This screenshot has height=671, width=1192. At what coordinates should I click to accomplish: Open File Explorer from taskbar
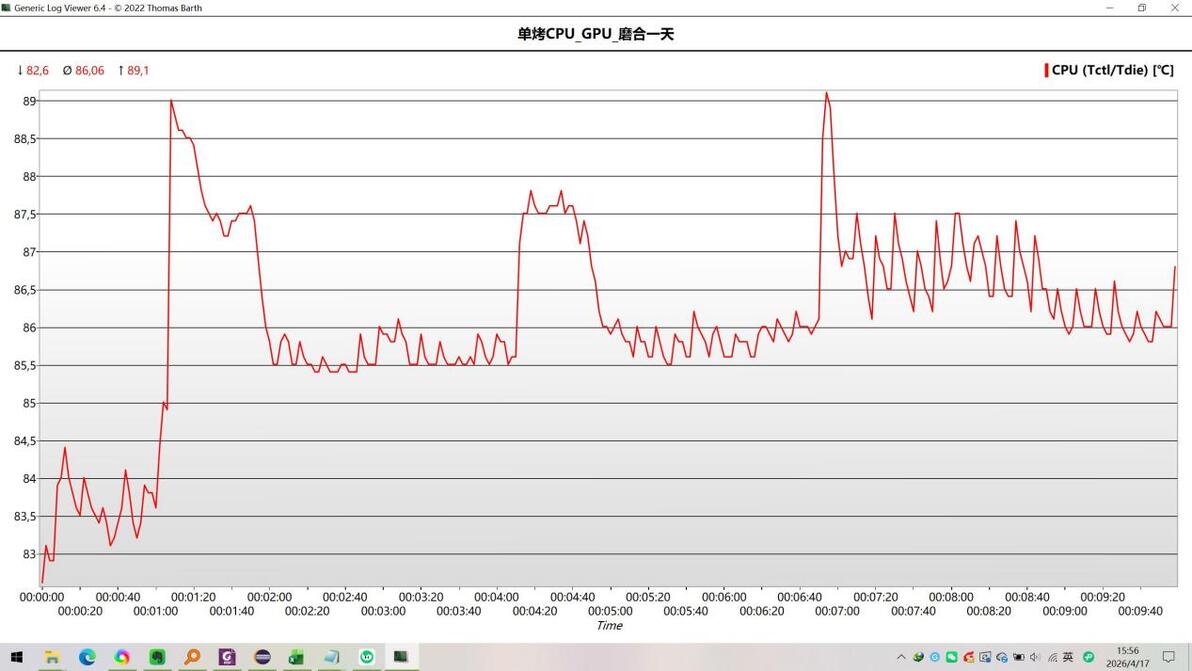coord(52,657)
